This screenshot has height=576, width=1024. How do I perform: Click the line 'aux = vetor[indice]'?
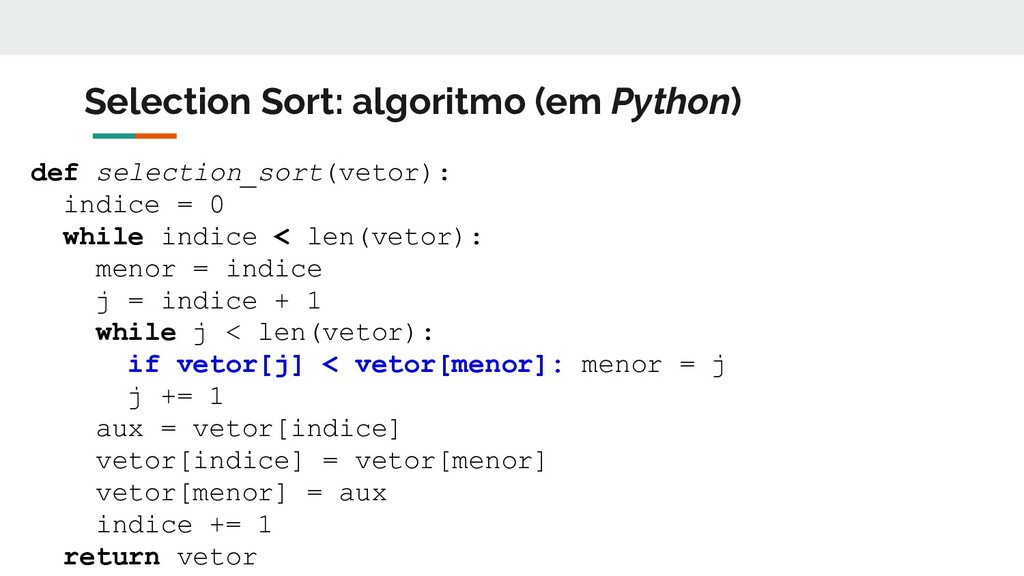248,429
